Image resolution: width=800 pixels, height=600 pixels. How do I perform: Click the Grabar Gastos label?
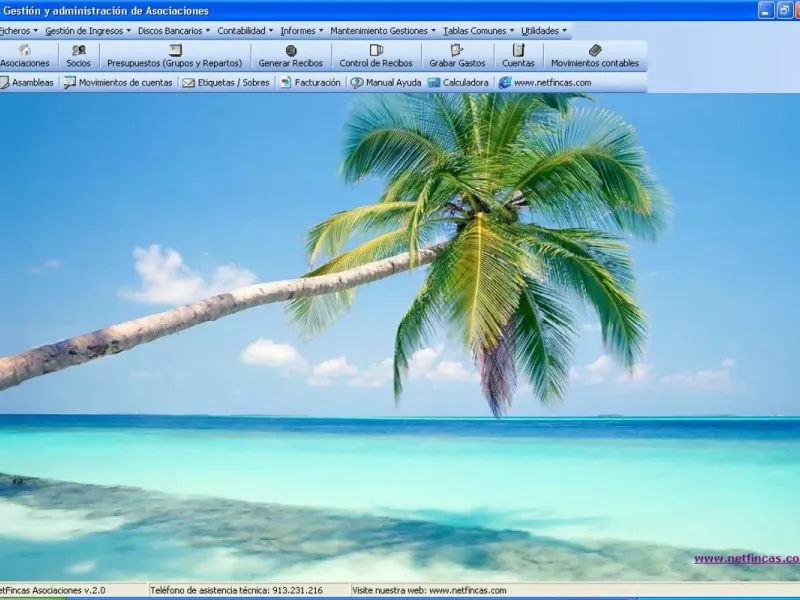(x=457, y=63)
